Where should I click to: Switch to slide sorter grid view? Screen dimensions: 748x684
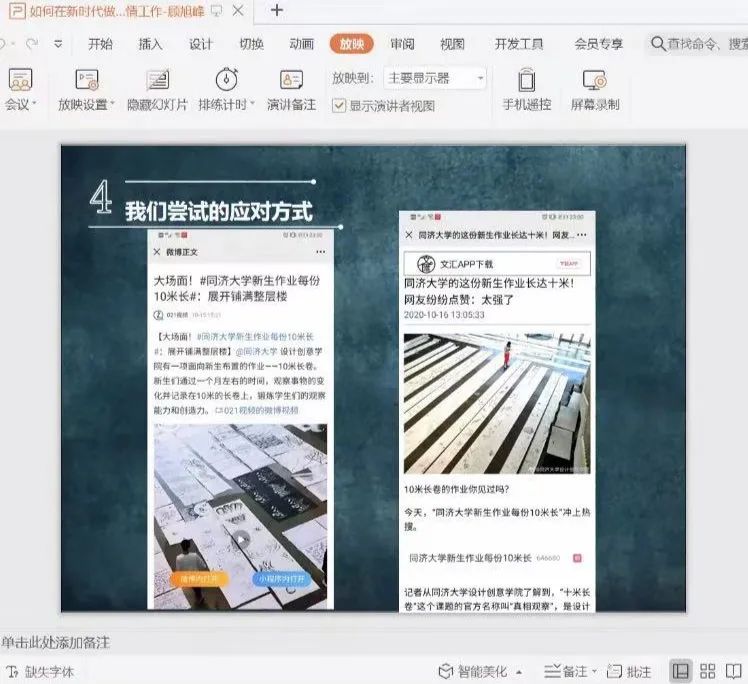pyautogui.click(x=707, y=671)
